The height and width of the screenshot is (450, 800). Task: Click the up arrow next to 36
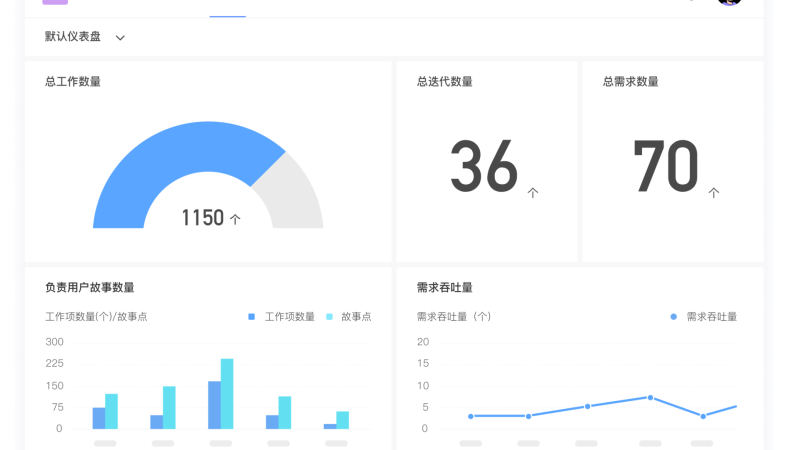533,193
